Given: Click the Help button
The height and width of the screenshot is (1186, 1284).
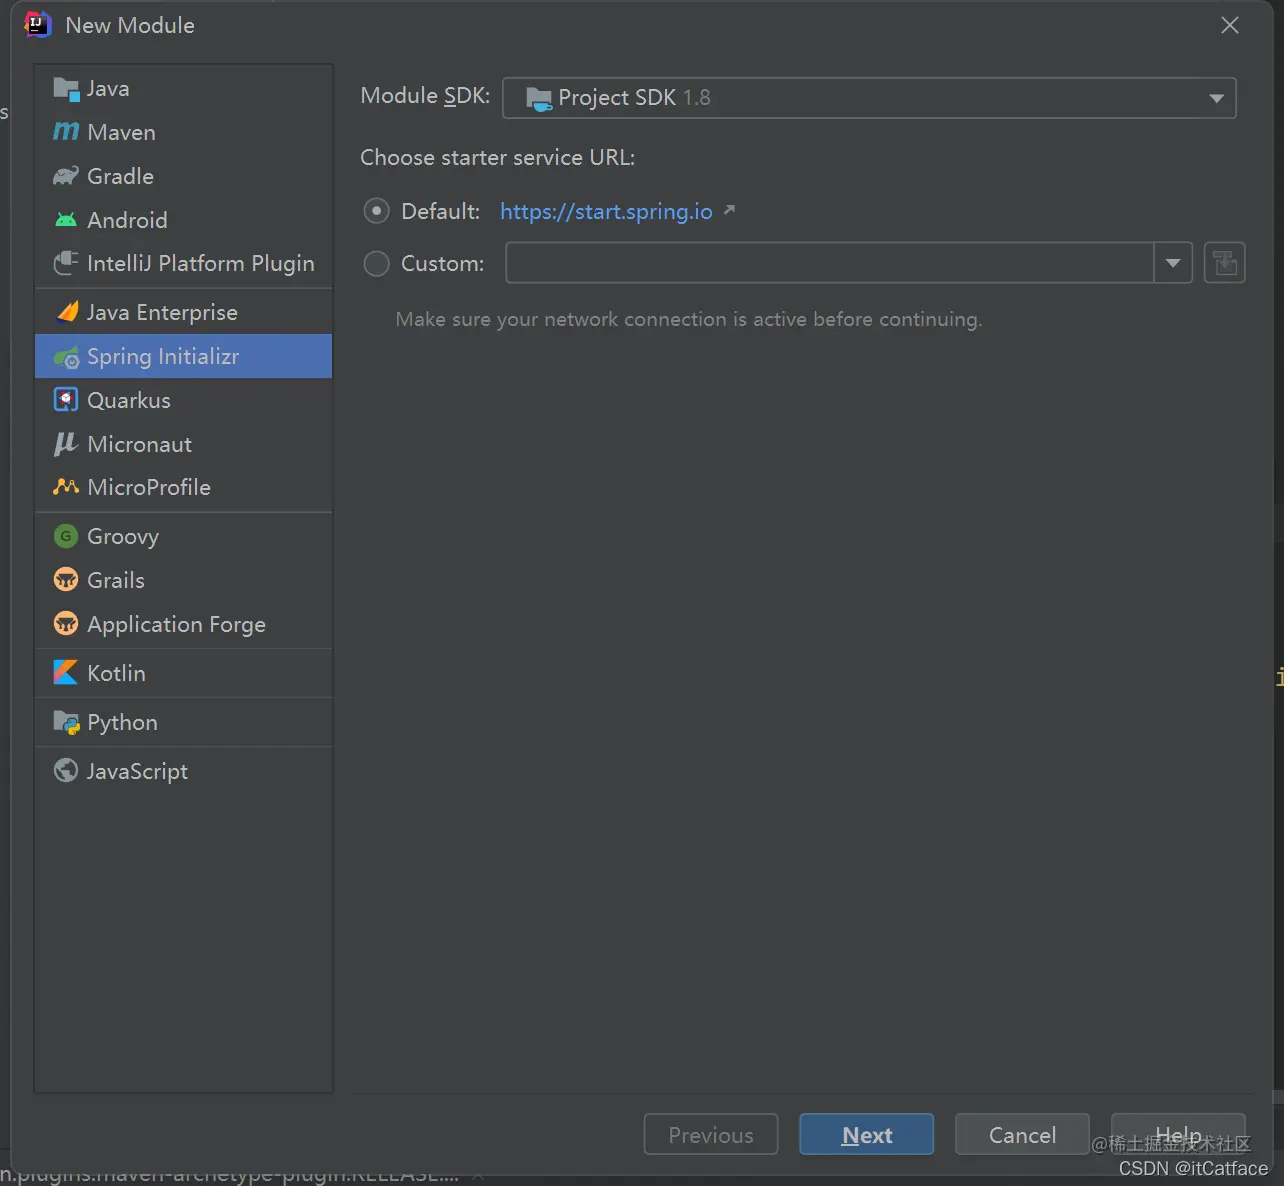Looking at the screenshot, I should click(1178, 1135).
